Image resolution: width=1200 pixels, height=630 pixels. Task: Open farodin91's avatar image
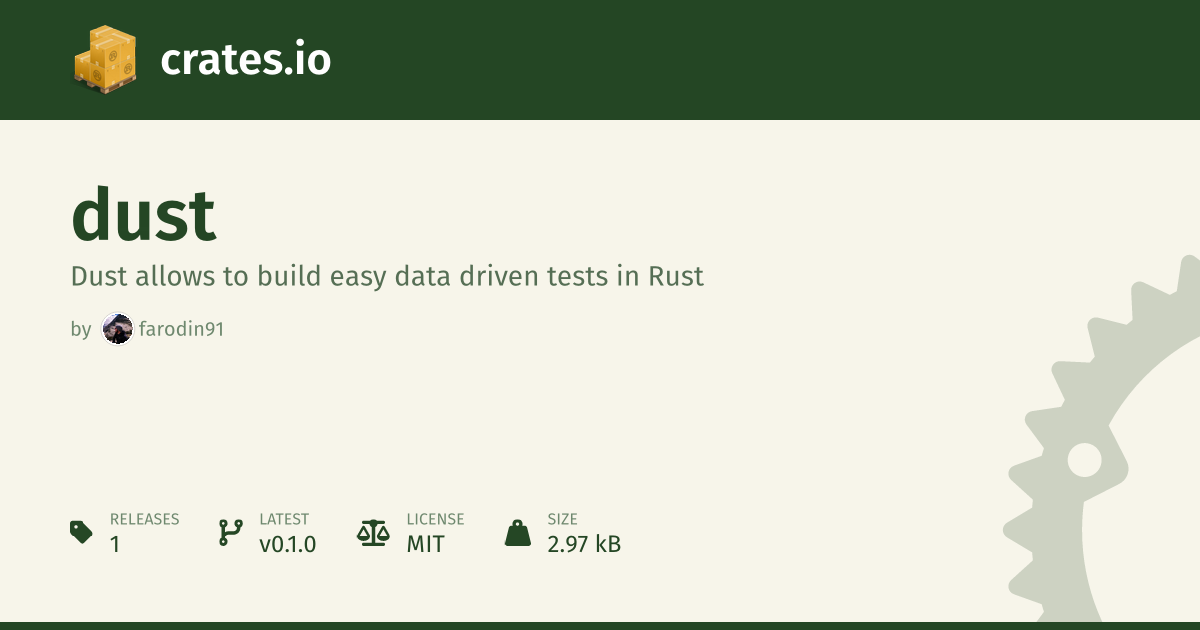[117, 329]
